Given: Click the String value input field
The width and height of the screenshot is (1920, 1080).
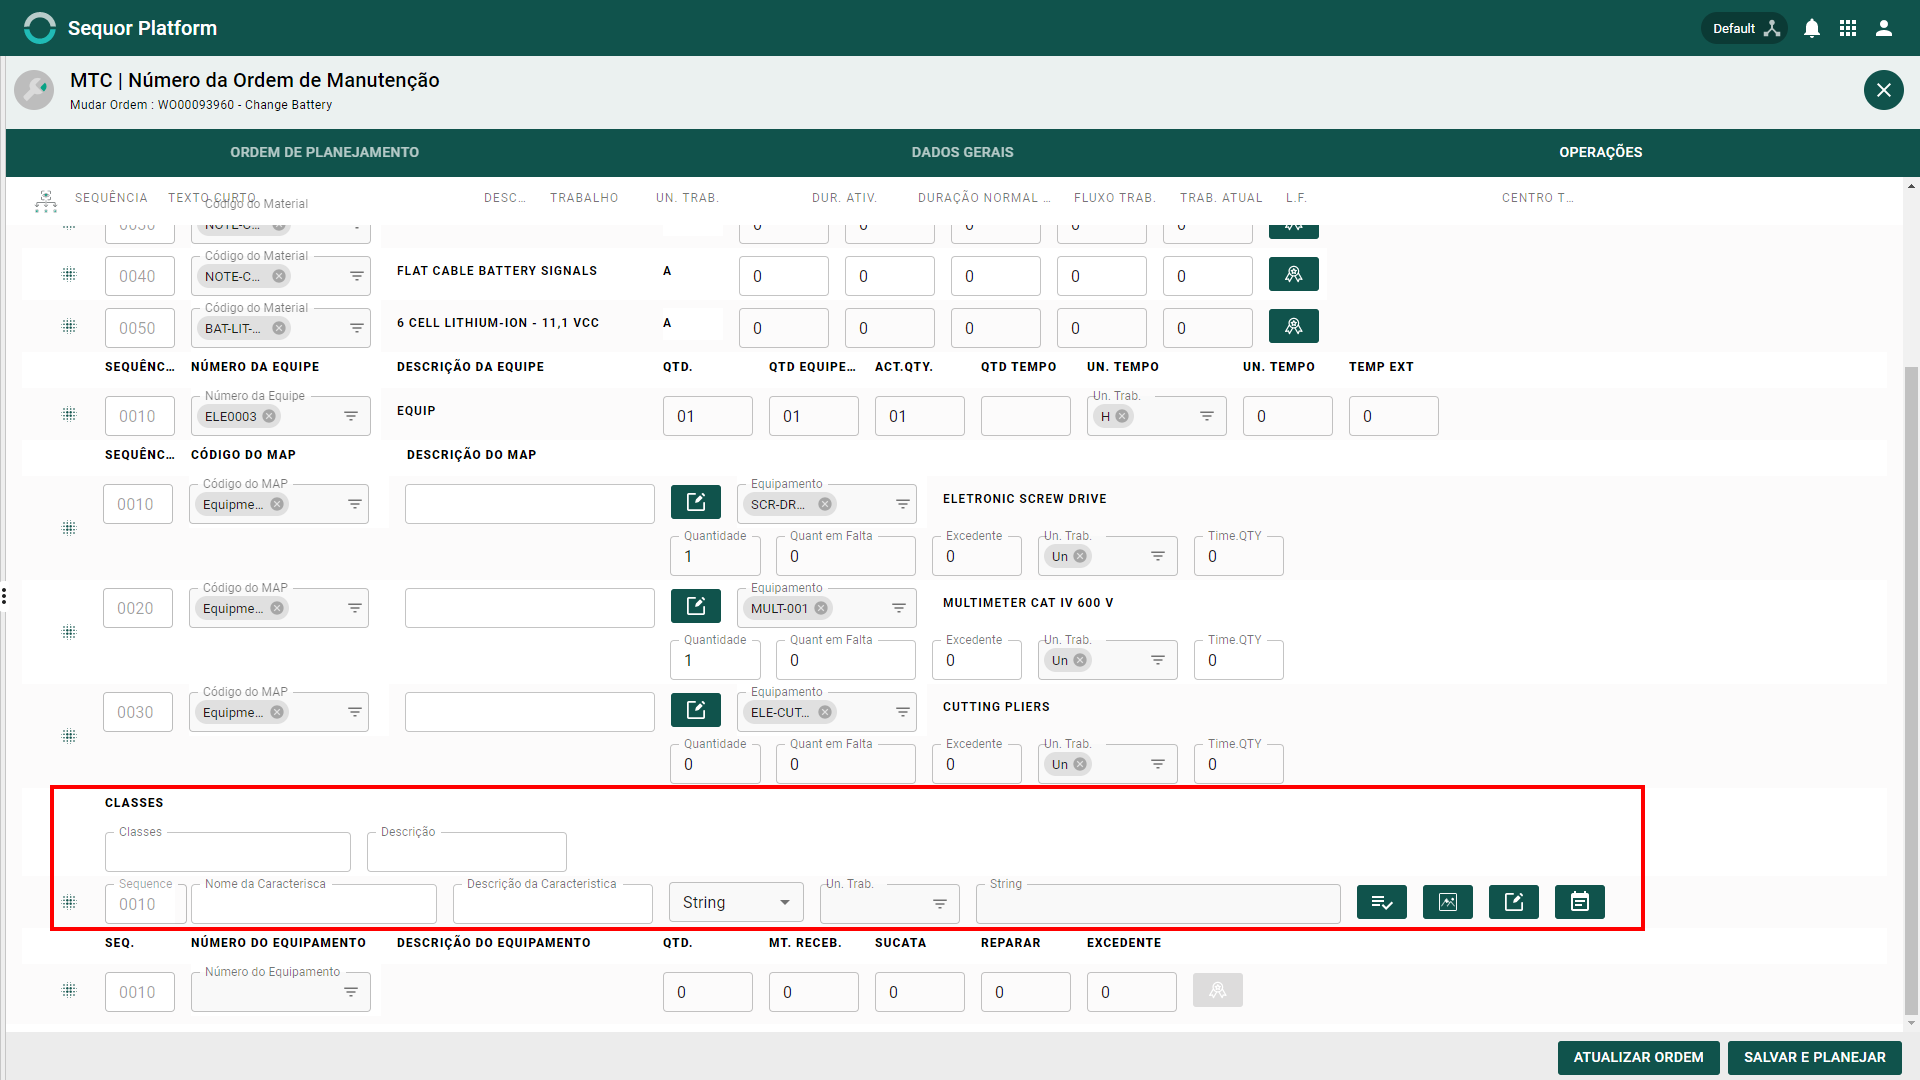Looking at the screenshot, I should (1158, 904).
